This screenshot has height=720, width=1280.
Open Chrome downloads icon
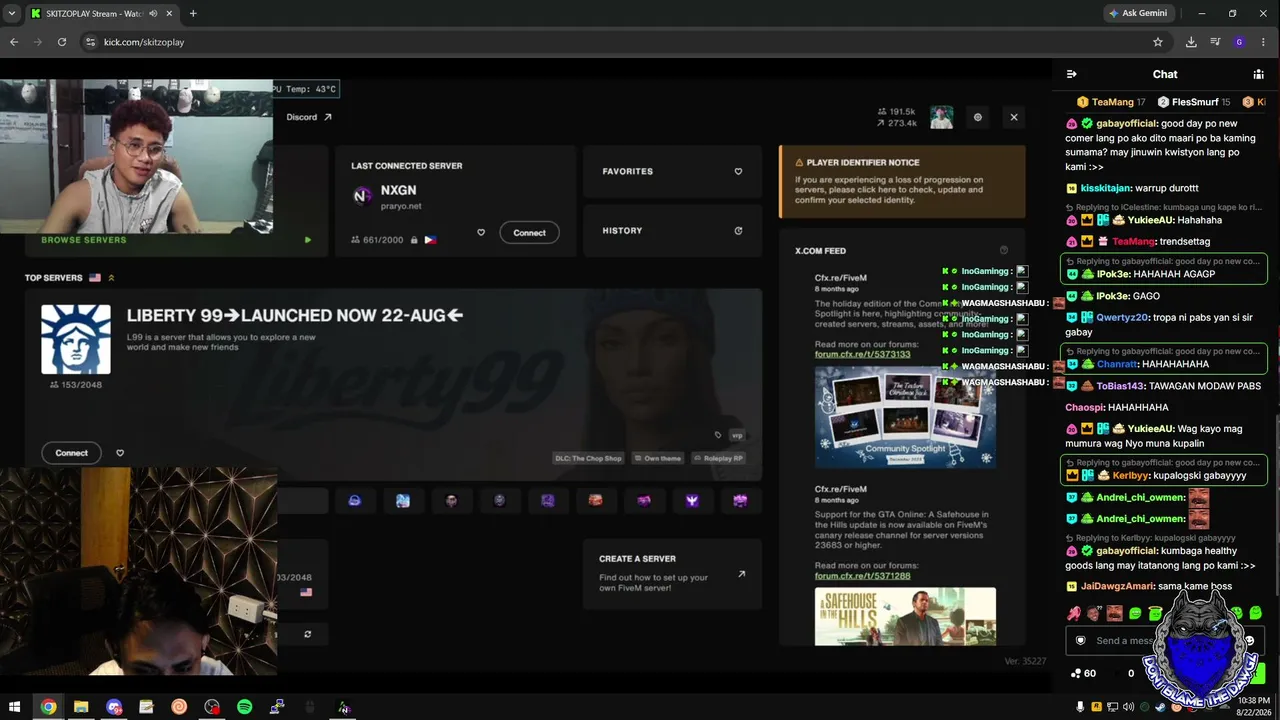[1191, 42]
